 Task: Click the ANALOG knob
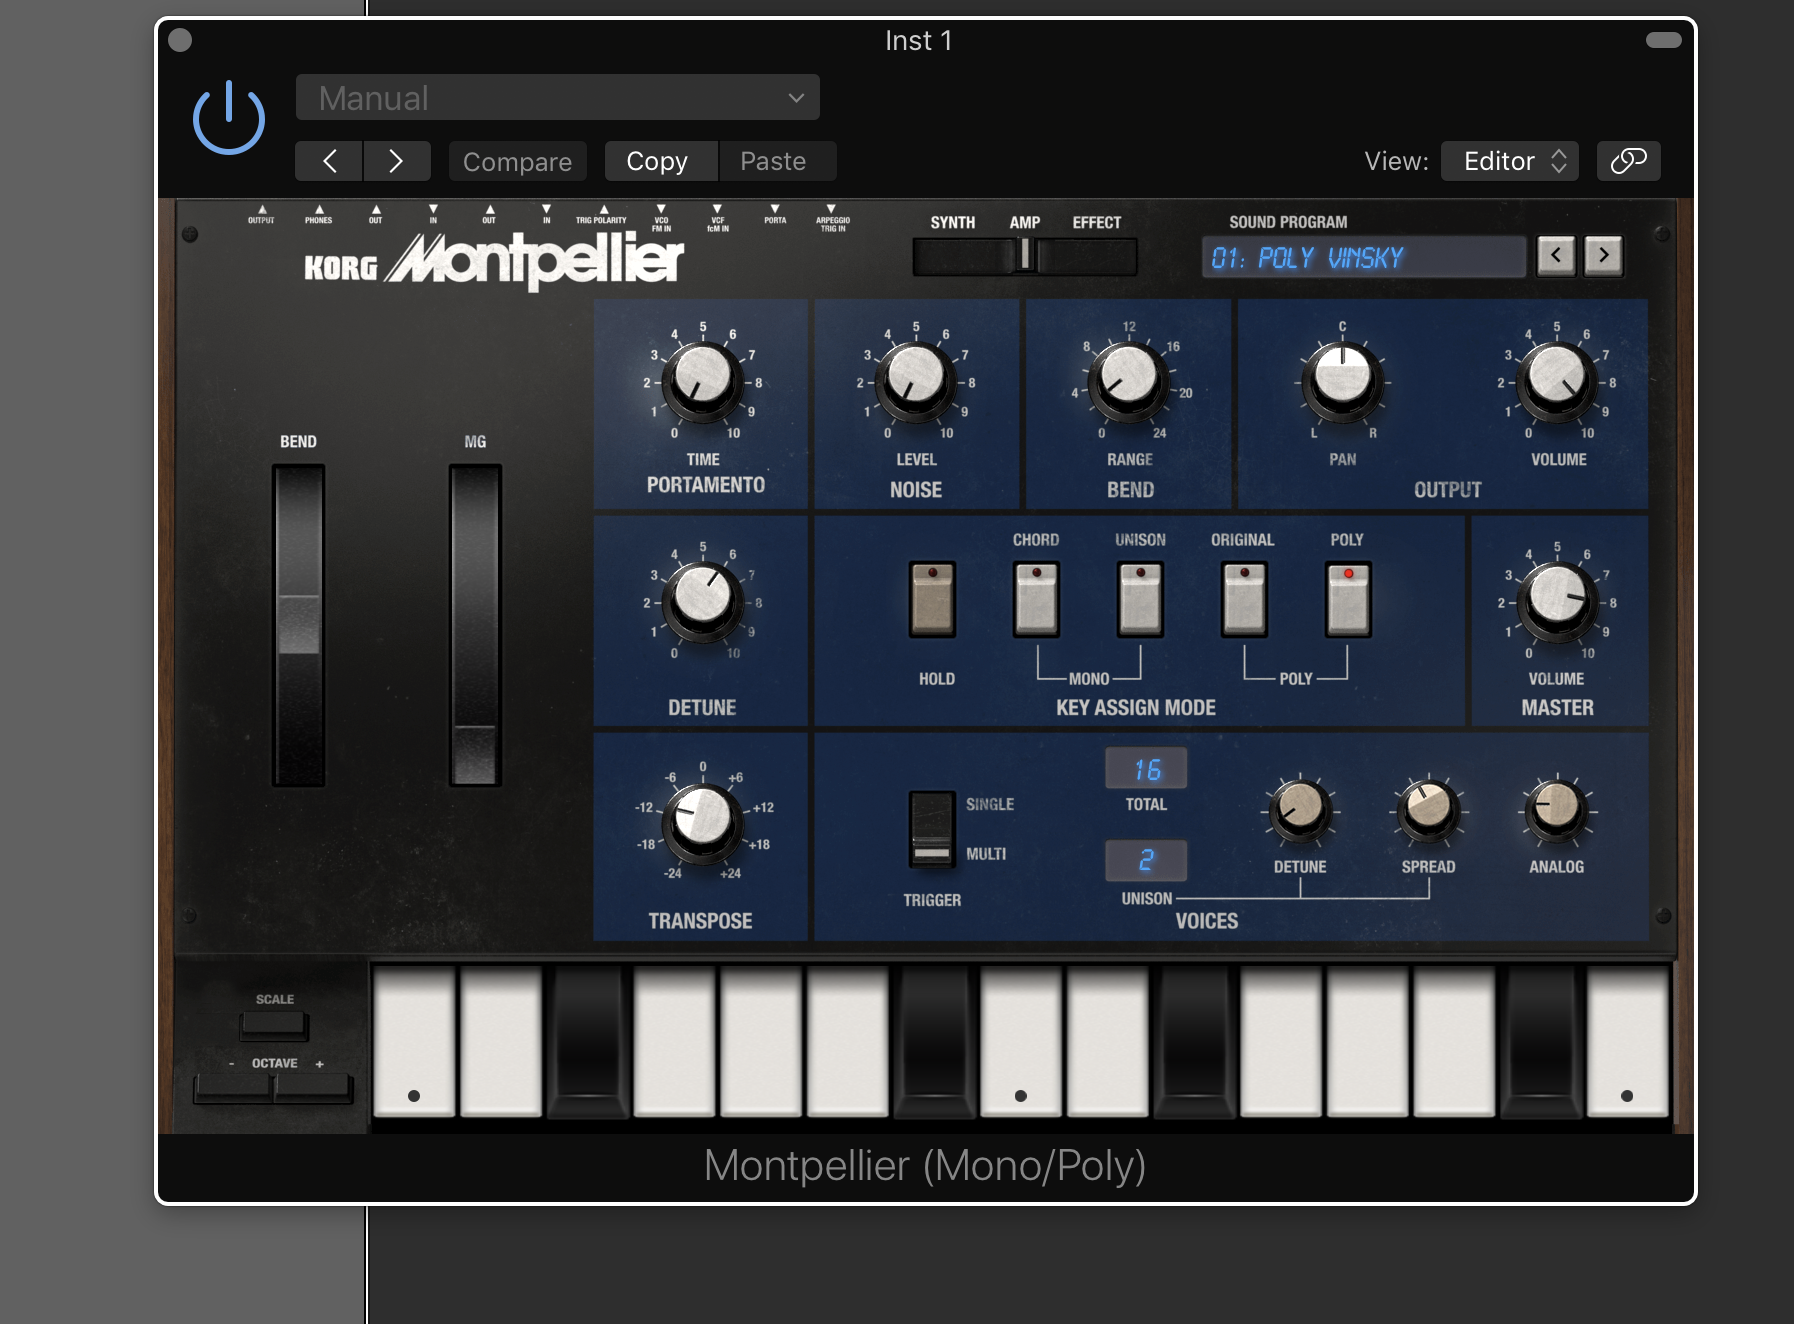coord(1556,809)
